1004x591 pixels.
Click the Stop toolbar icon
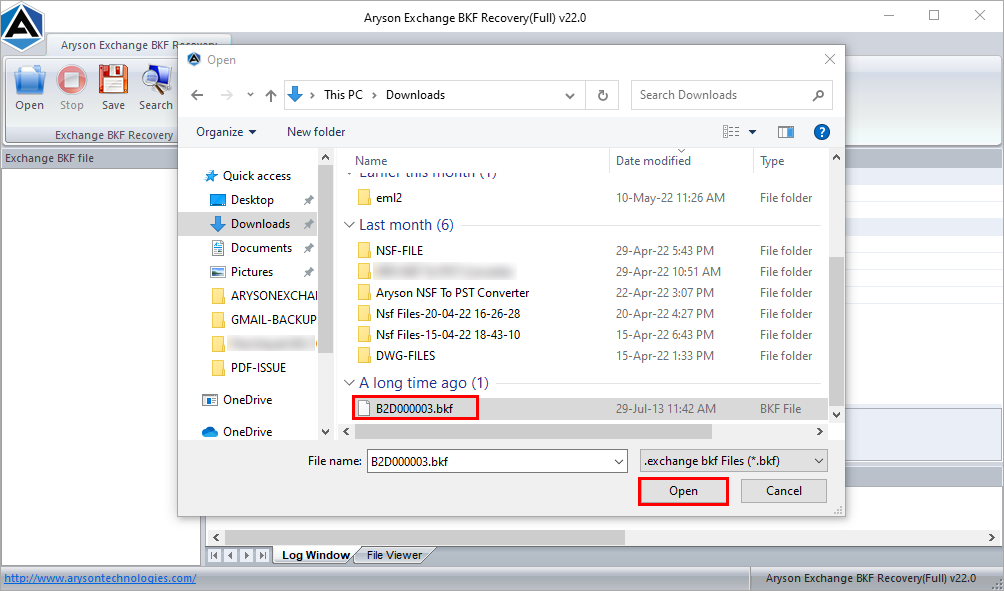72,88
